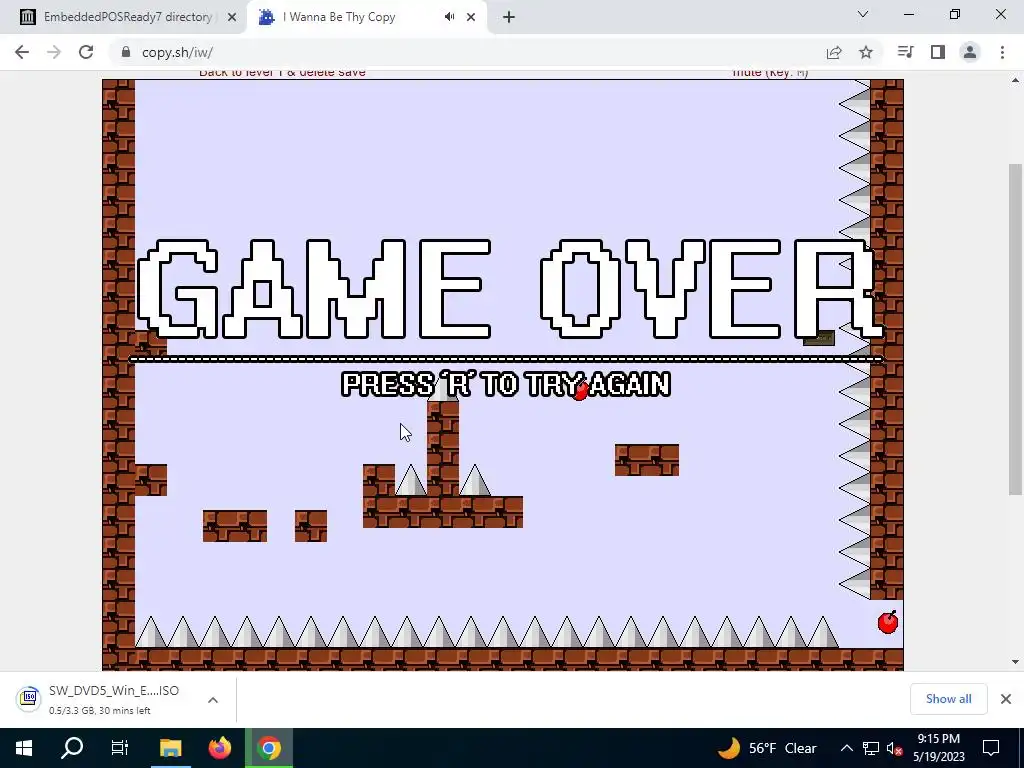Viewport: 1024px width, 768px height.
Task: Click the network icon in system tray
Action: point(871,748)
